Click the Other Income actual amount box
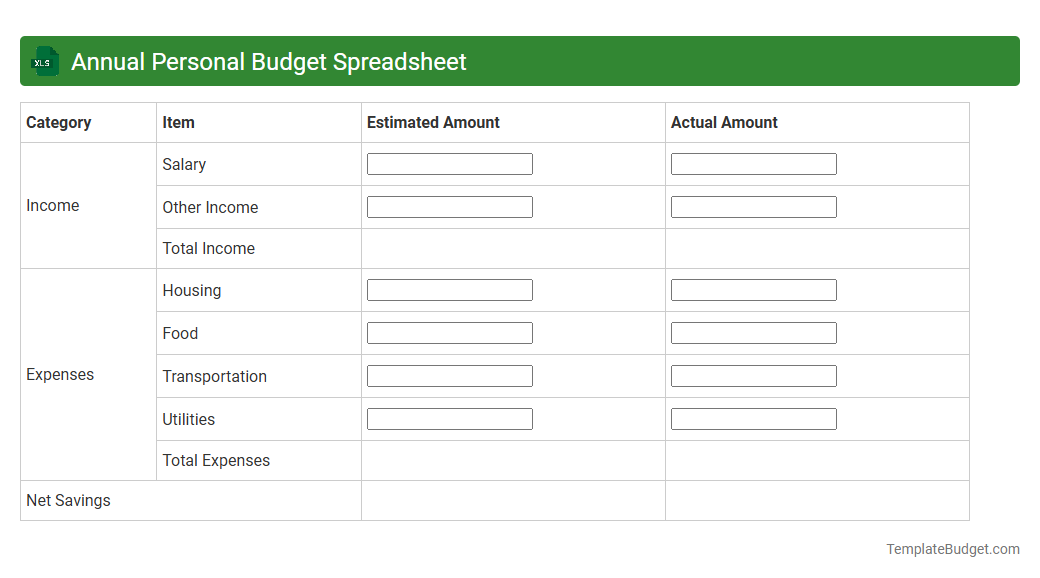The width and height of the screenshot is (1040, 578). click(753, 206)
